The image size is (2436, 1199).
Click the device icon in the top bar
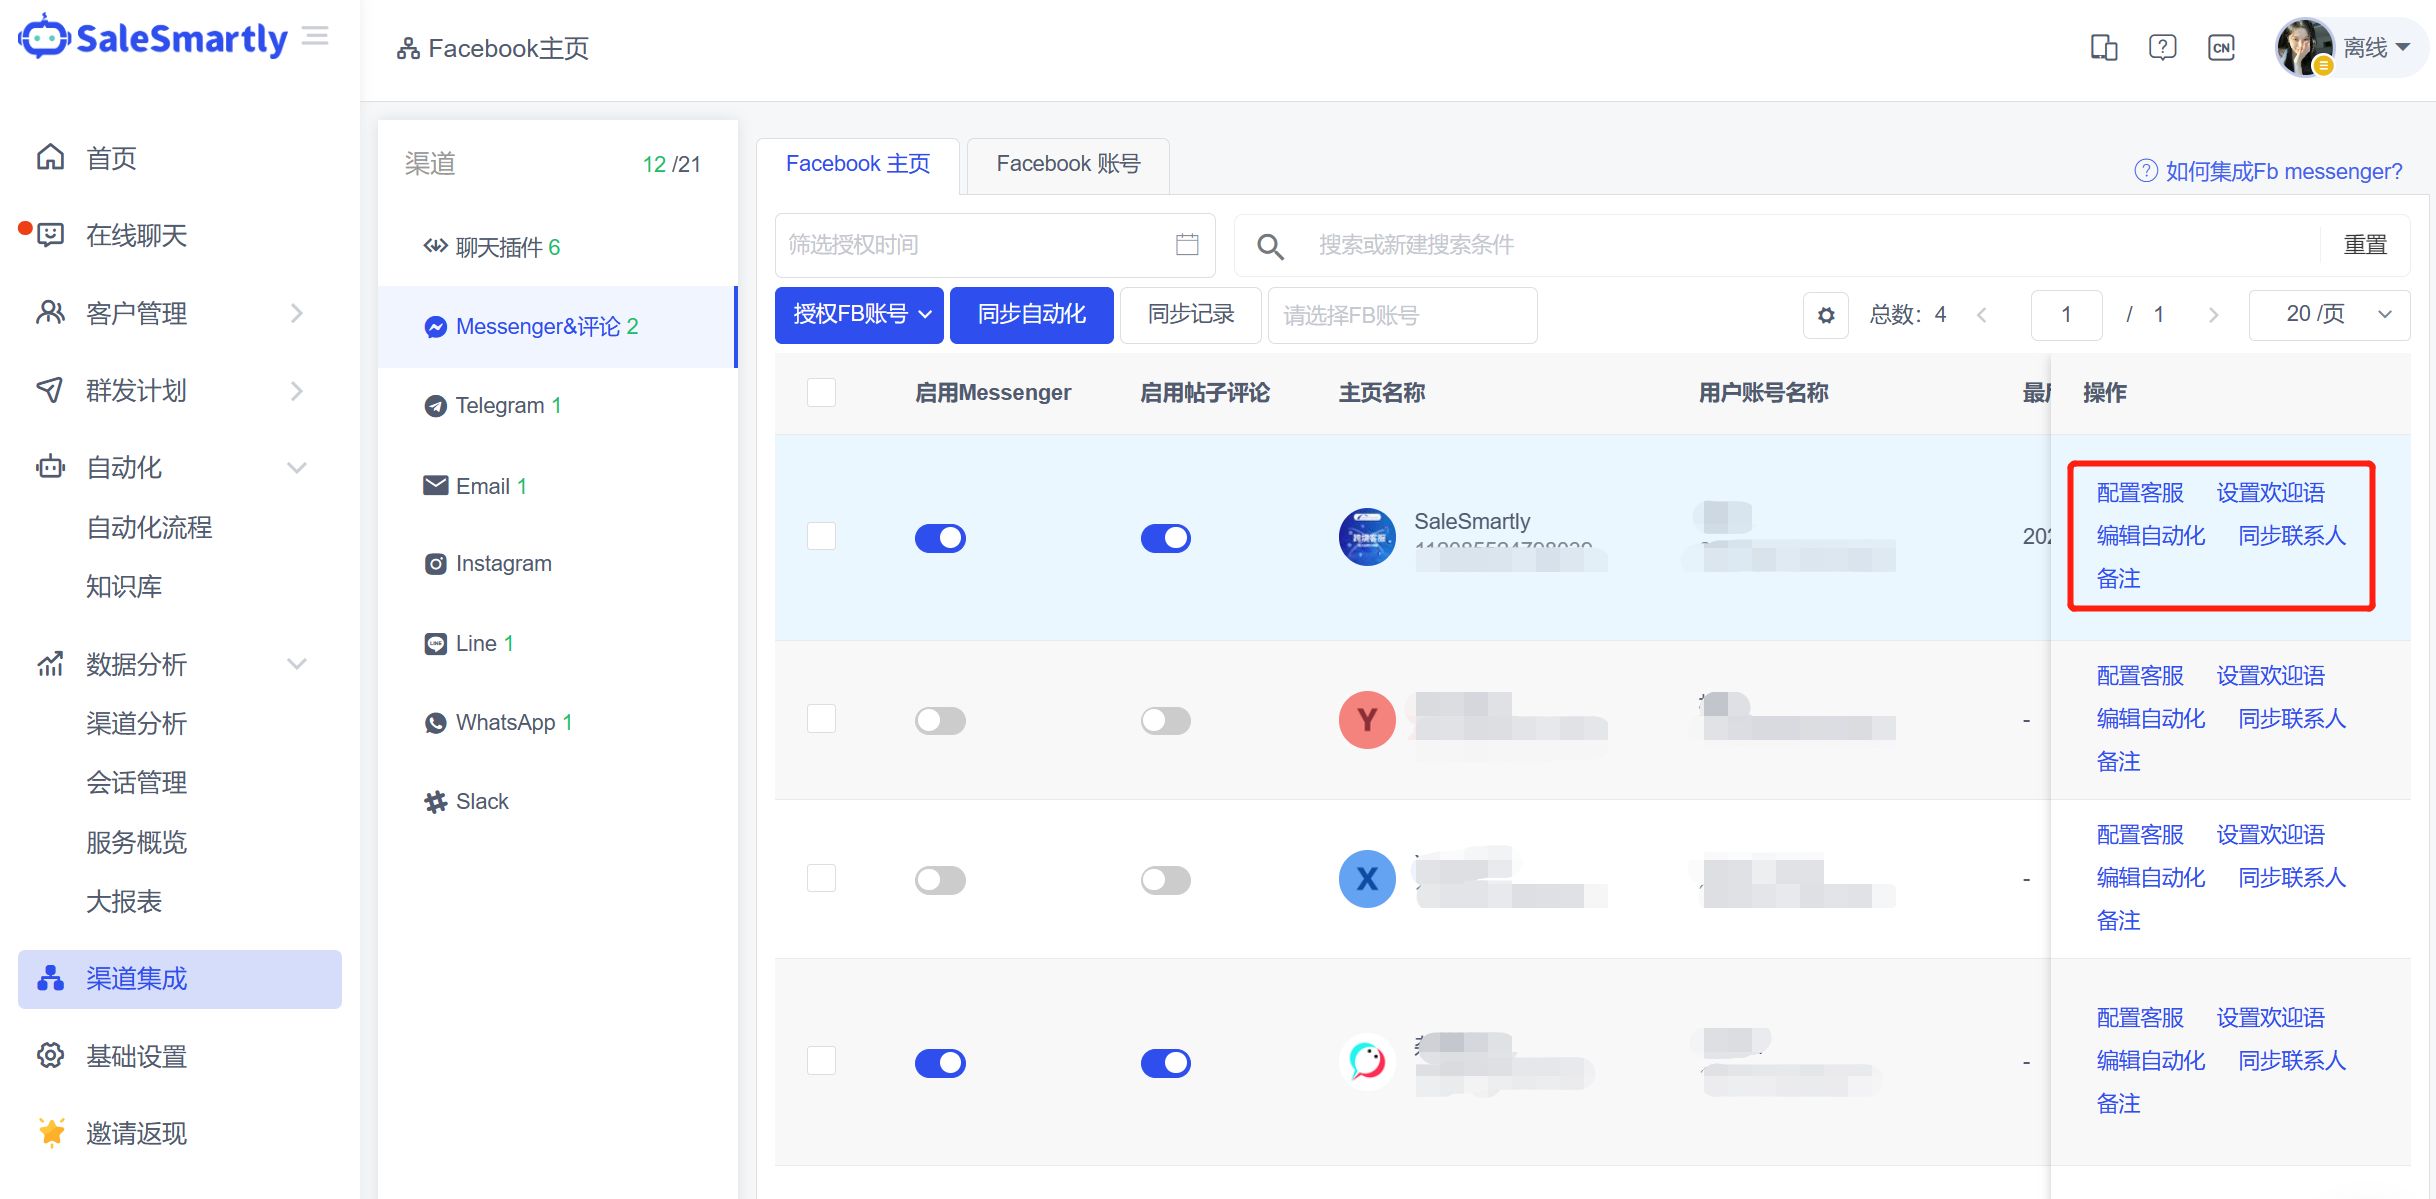tap(2103, 47)
